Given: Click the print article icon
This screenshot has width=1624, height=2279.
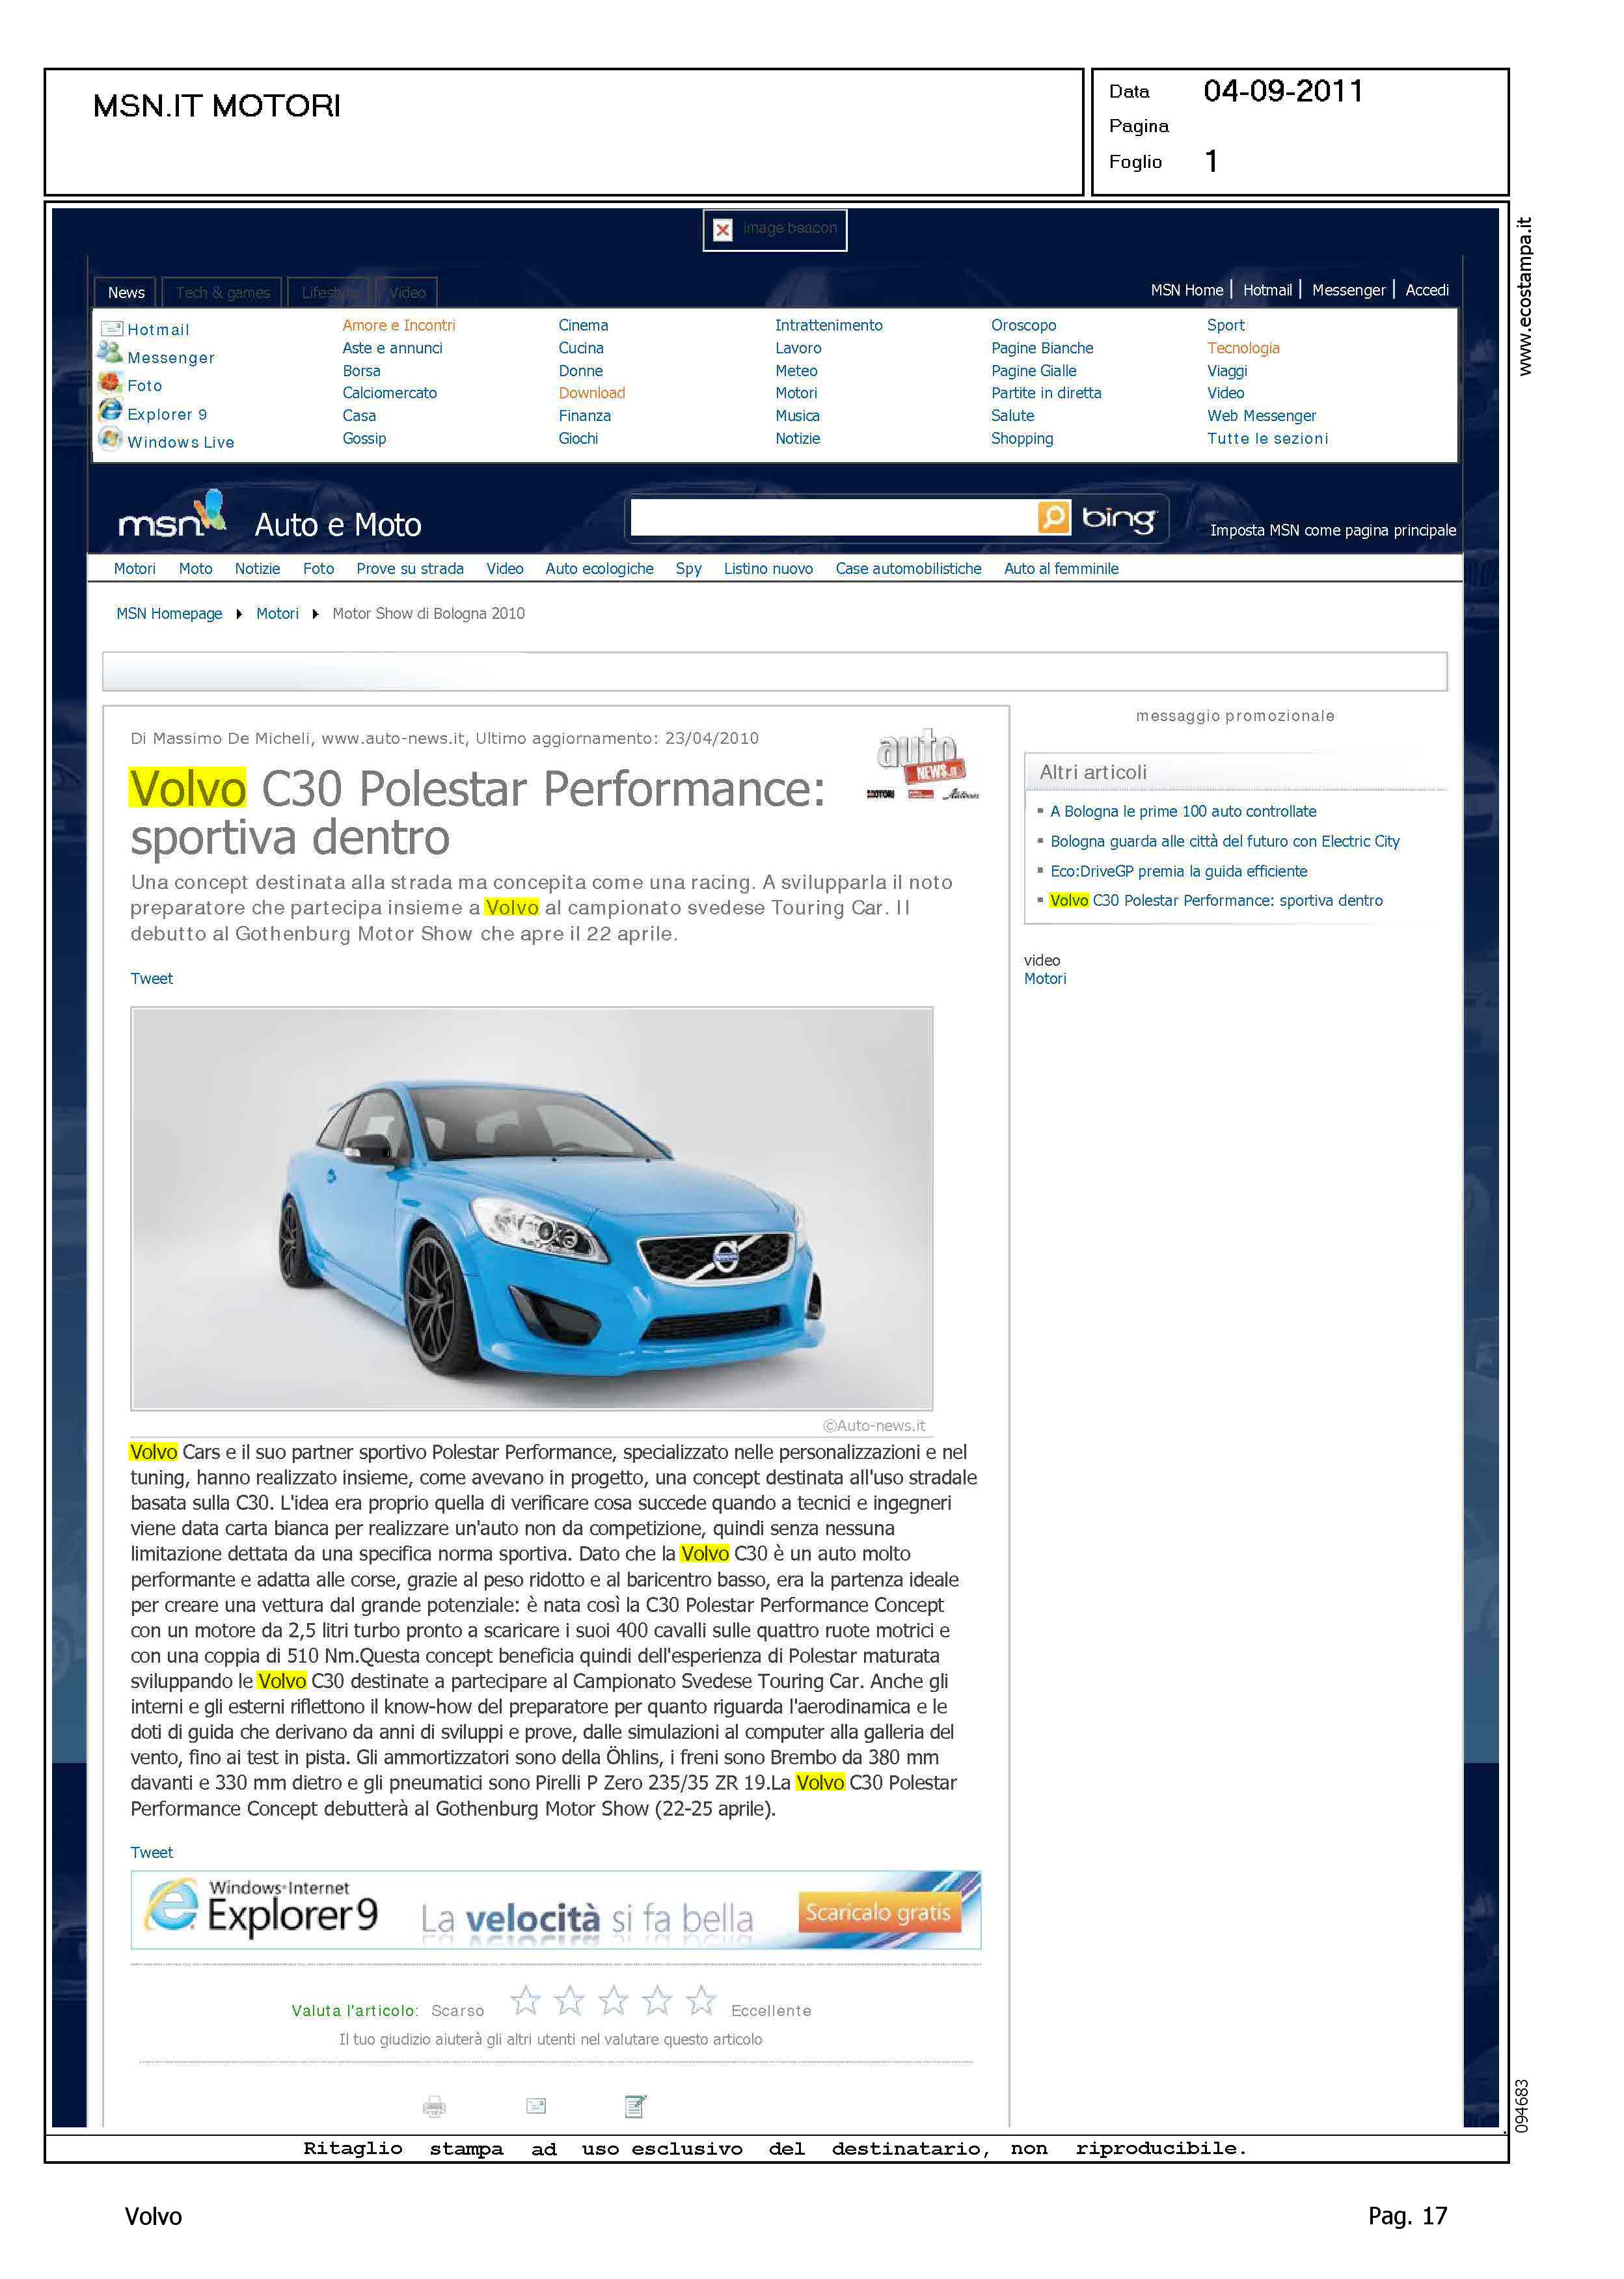Looking at the screenshot, I should tap(434, 2107).
